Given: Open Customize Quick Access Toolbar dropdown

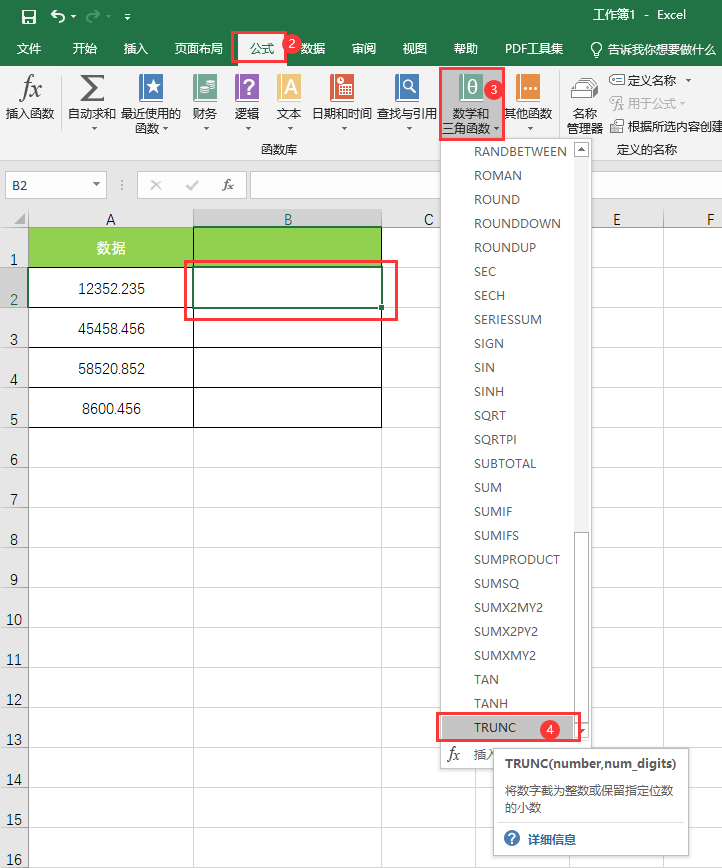Looking at the screenshot, I should pos(127,17).
